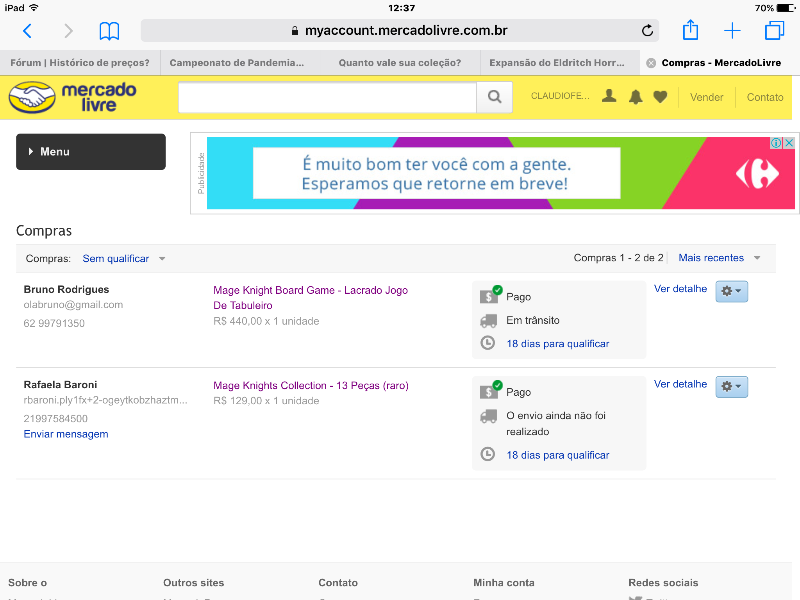The image size is (800, 600).
Task: Open Mage Knight Board Game listing link
Action: tap(311, 298)
